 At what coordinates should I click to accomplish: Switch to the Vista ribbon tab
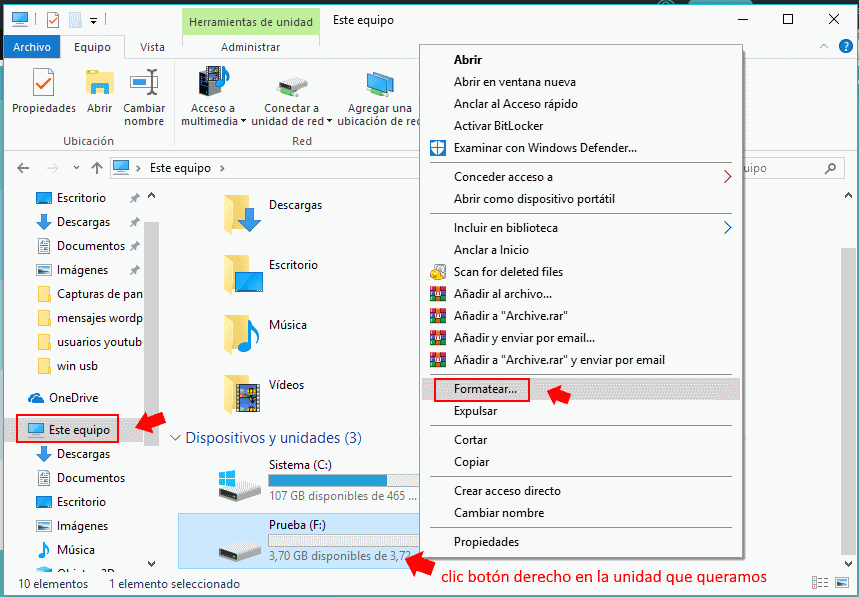[152, 47]
